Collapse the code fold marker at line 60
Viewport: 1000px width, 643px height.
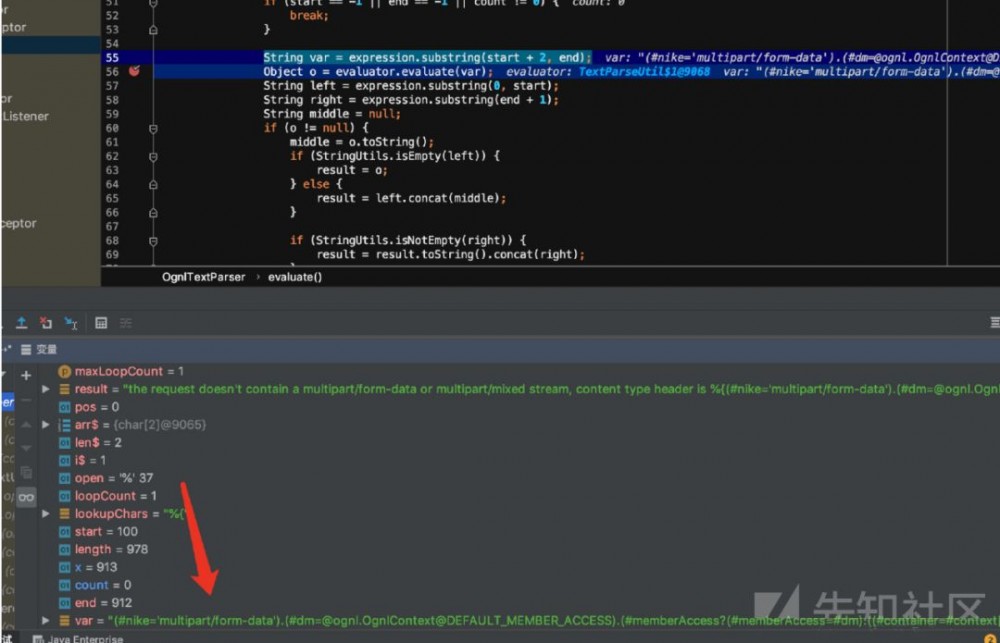153,128
